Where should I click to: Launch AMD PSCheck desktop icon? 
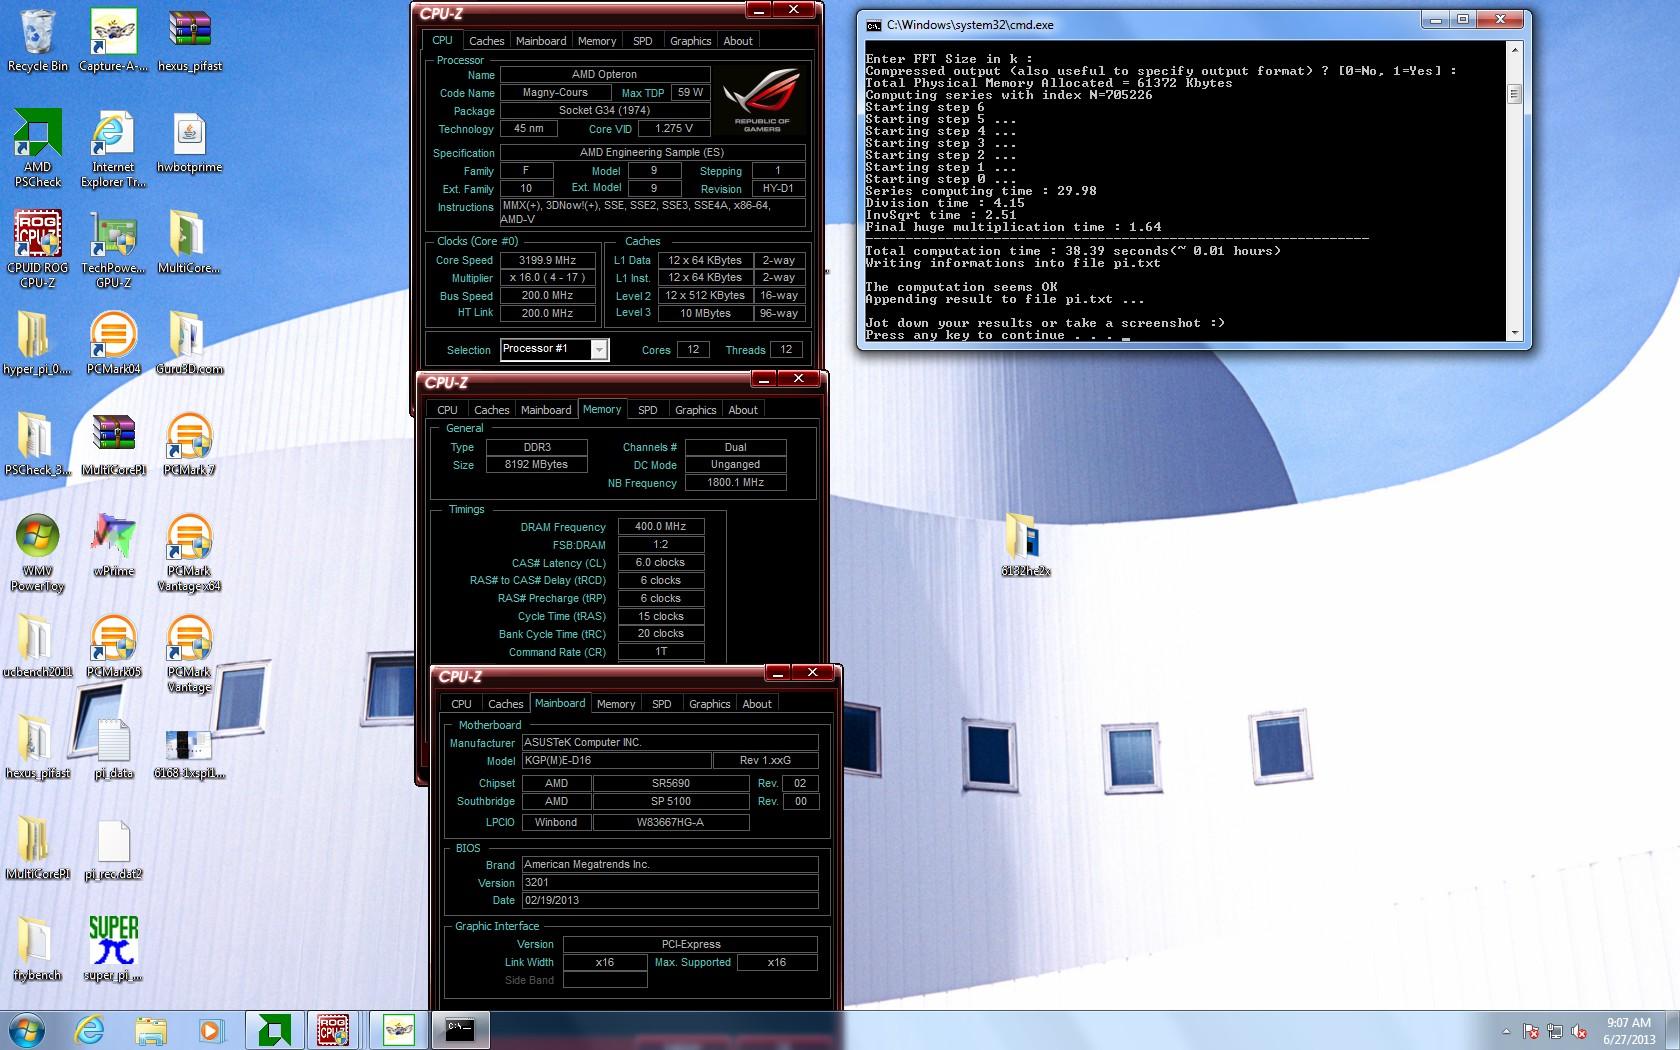(37, 149)
